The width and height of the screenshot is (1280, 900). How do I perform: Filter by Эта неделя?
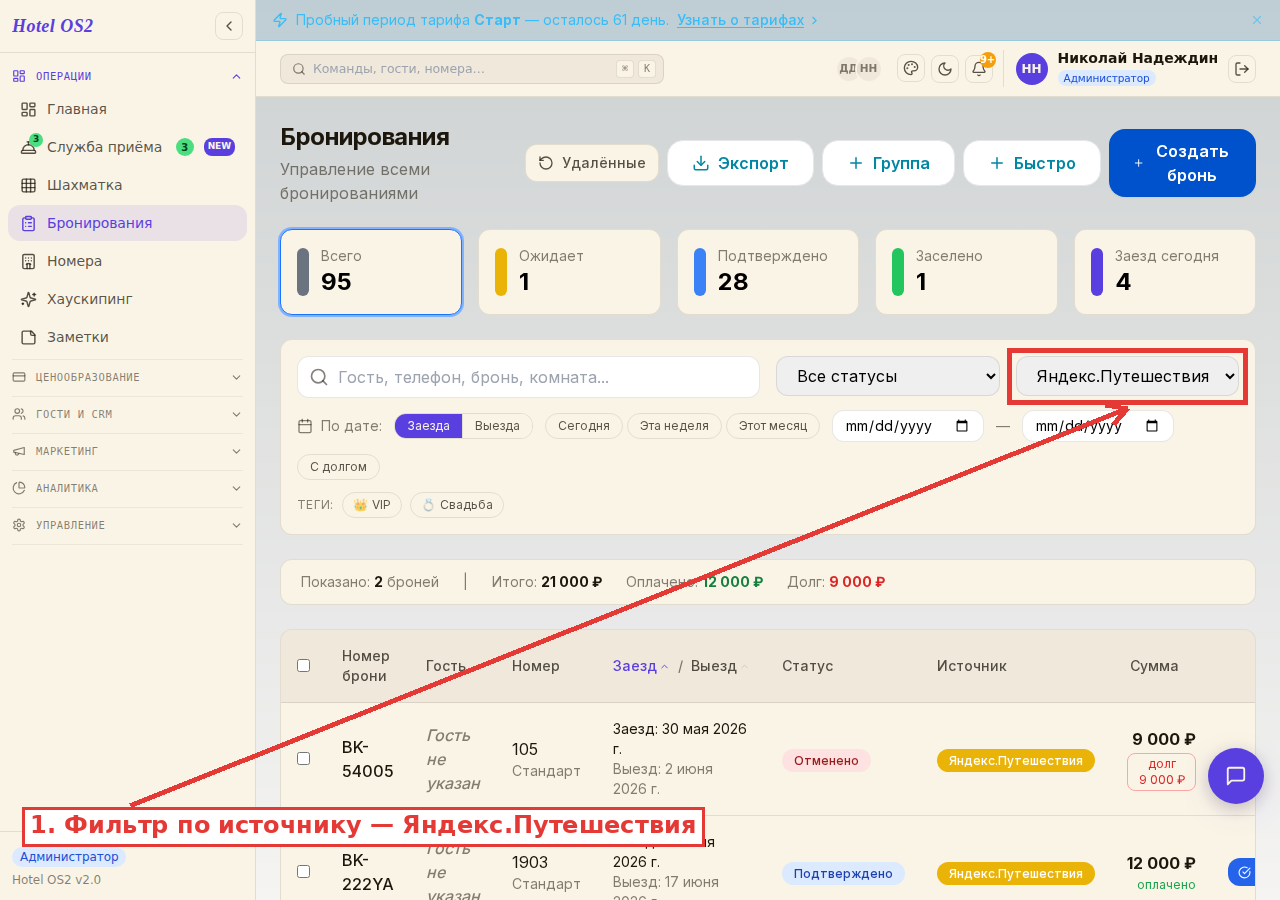point(674,426)
